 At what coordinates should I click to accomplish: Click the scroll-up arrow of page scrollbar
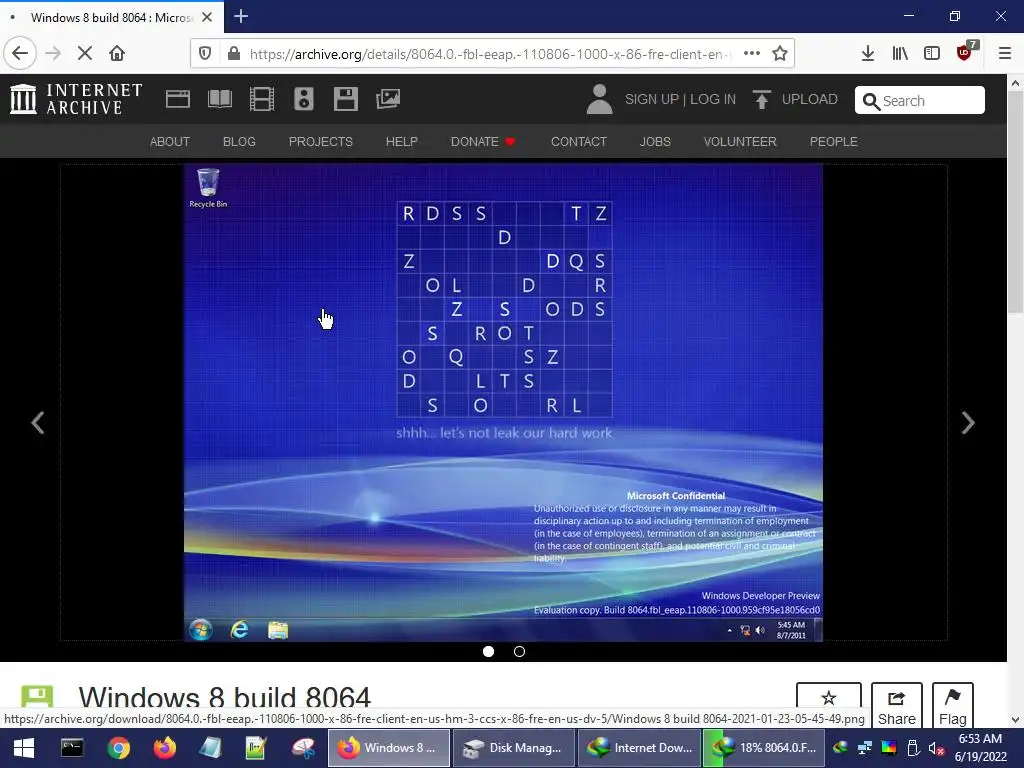[1015, 83]
